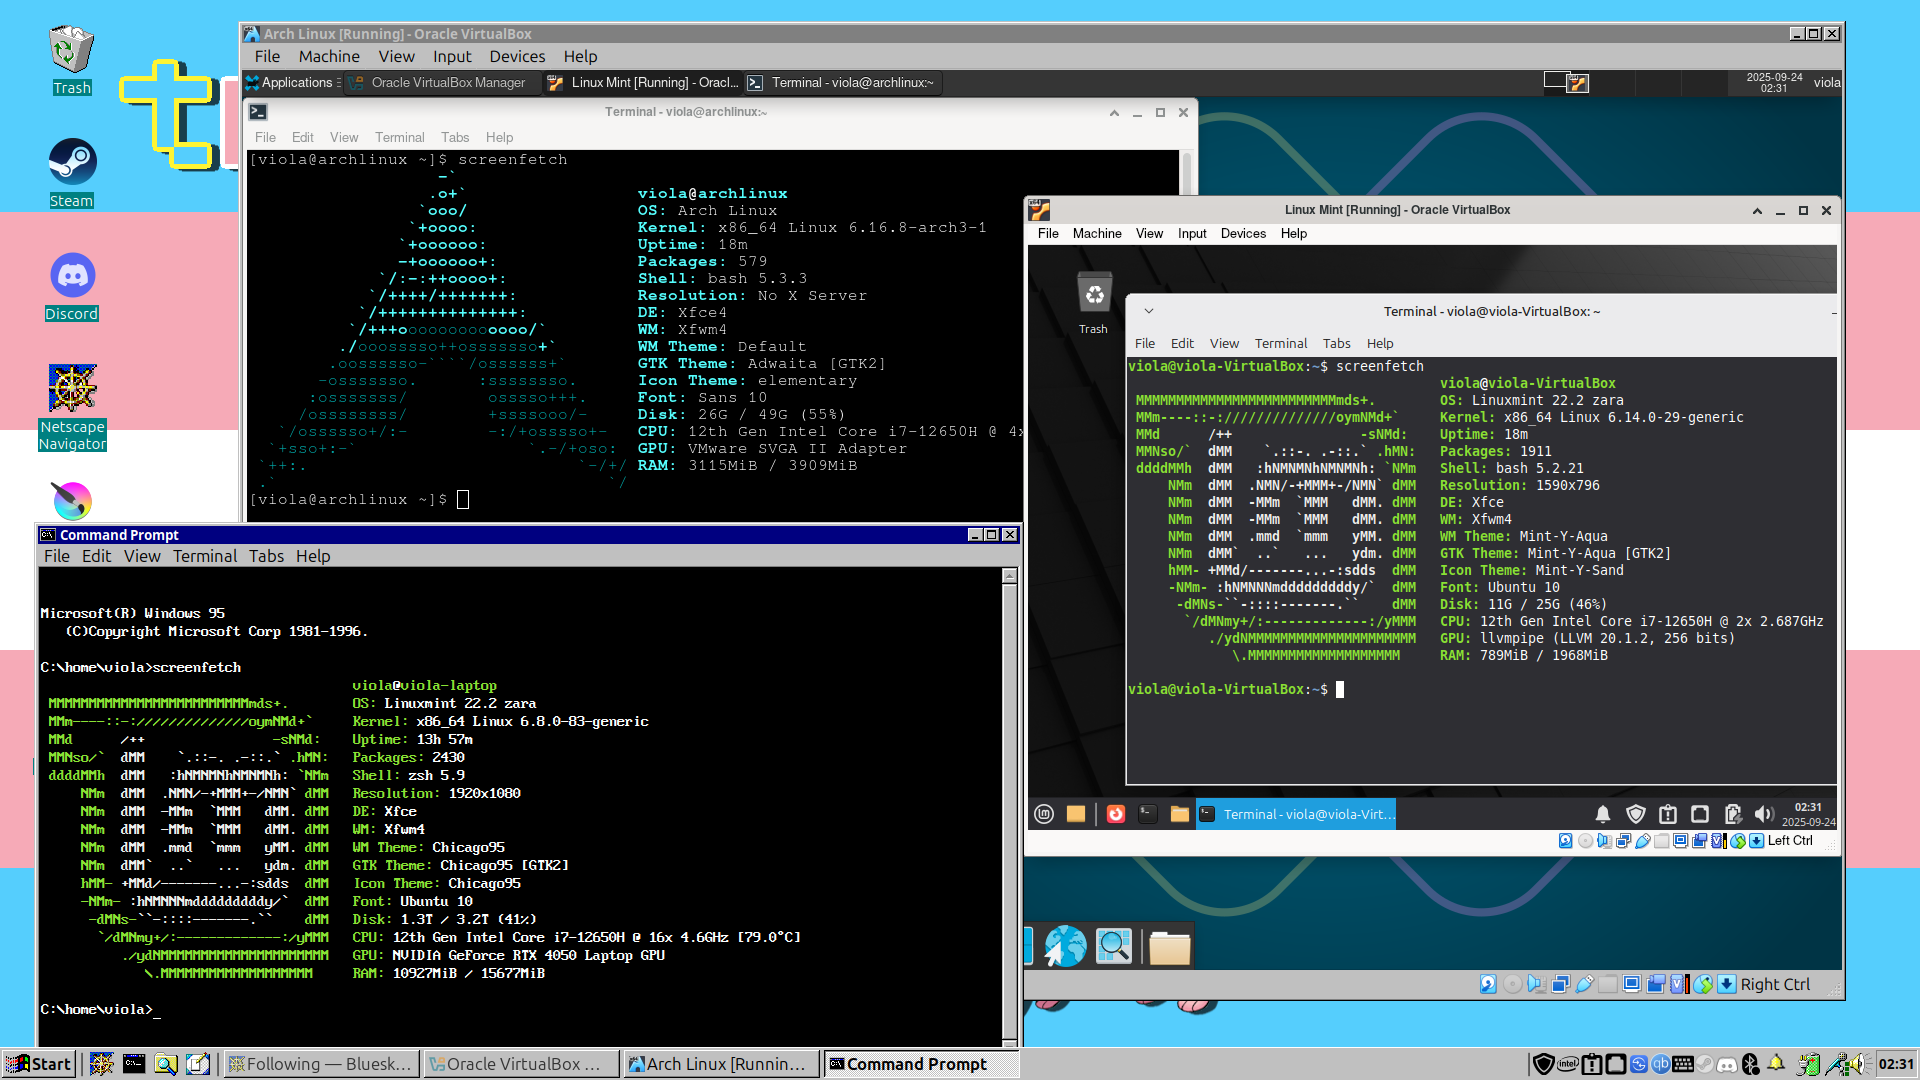
Task: Click keyboard capture icon beside Right Ctrl
Action: (1727, 984)
